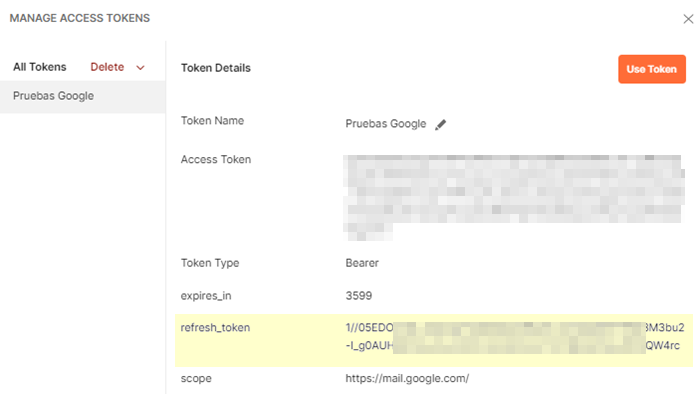Expand the Delete dropdown chevron
Image resolution: width=700 pixels, height=394 pixels.
tap(140, 68)
